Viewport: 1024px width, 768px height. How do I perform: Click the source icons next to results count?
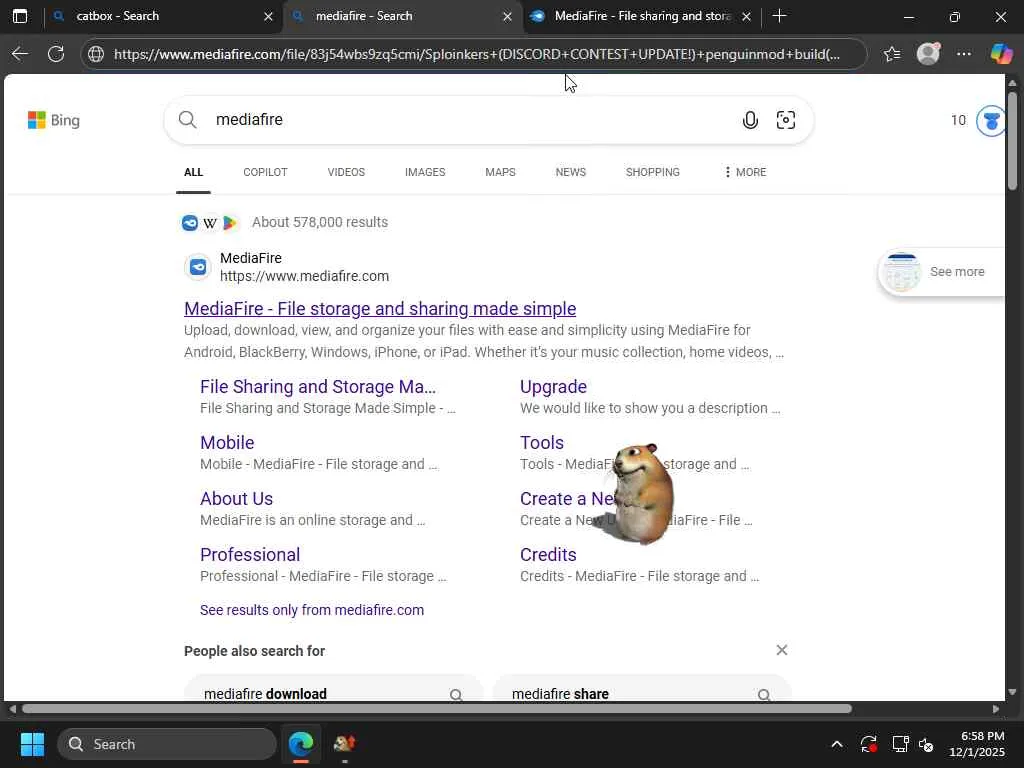(210, 223)
